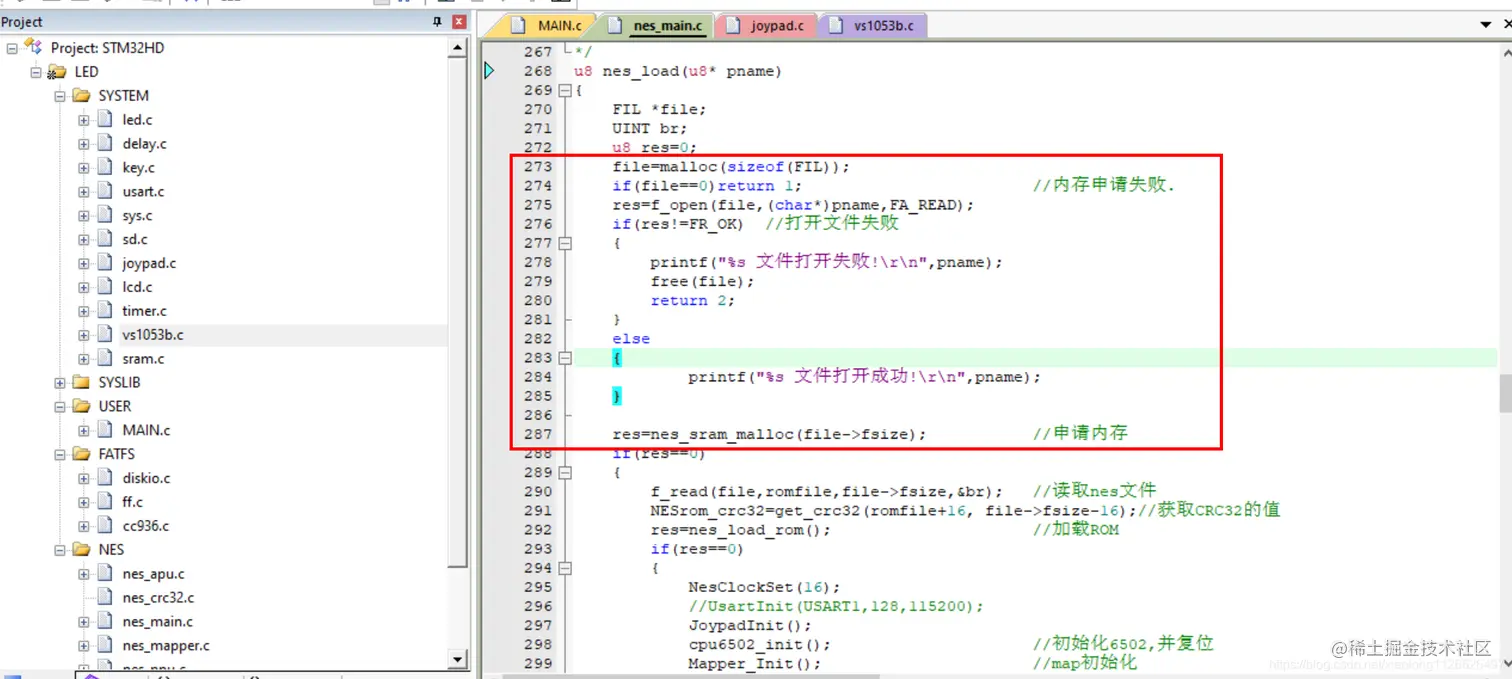The image size is (1512, 679).
Task: Click project tree scrollbar up arrow
Action: click(x=458, y=47)
